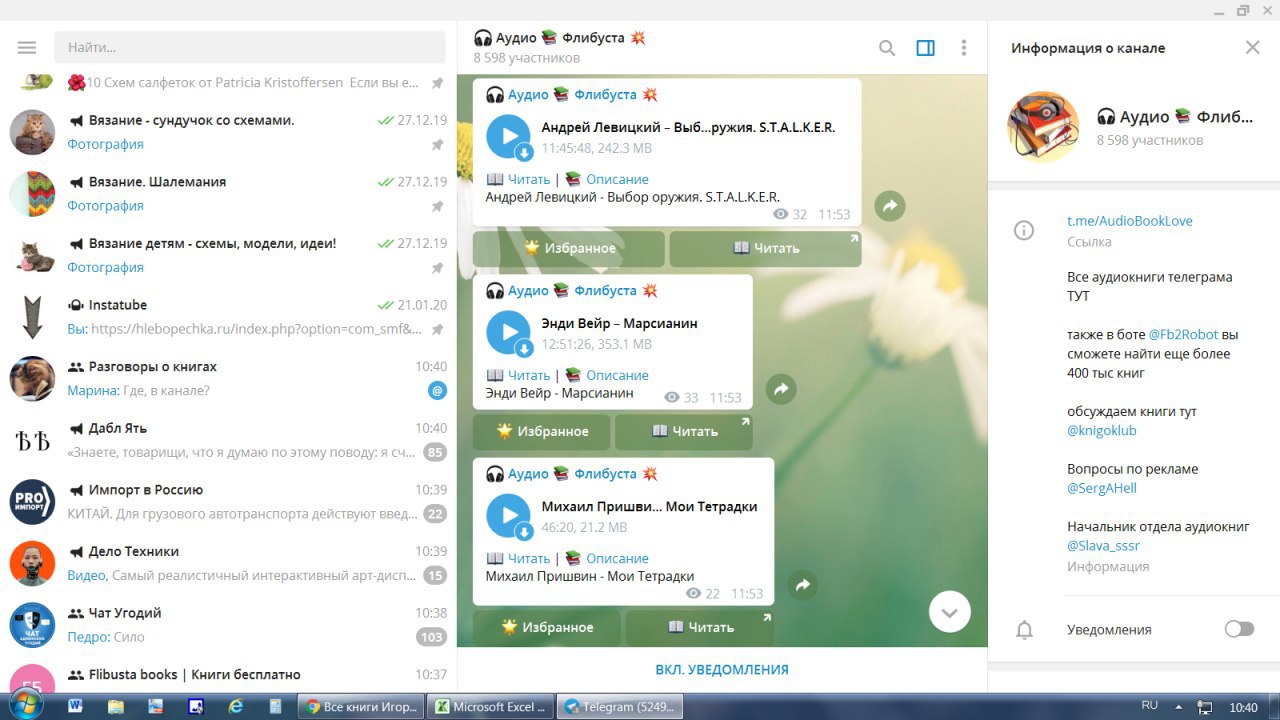
Task: Open the Word icon in the taskbar
Action: click(75, 706)
